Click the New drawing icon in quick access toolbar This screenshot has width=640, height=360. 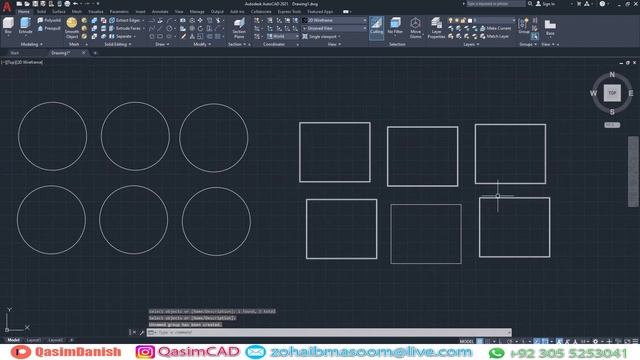(x=19, y=4)
